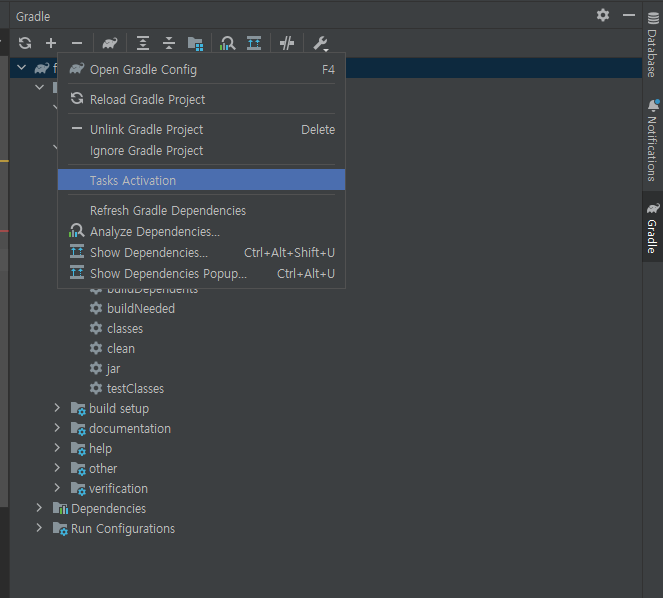Open Build Tool Settings wrench icon
The width and height of the screenshot is (663, 598).
(321, 43)
